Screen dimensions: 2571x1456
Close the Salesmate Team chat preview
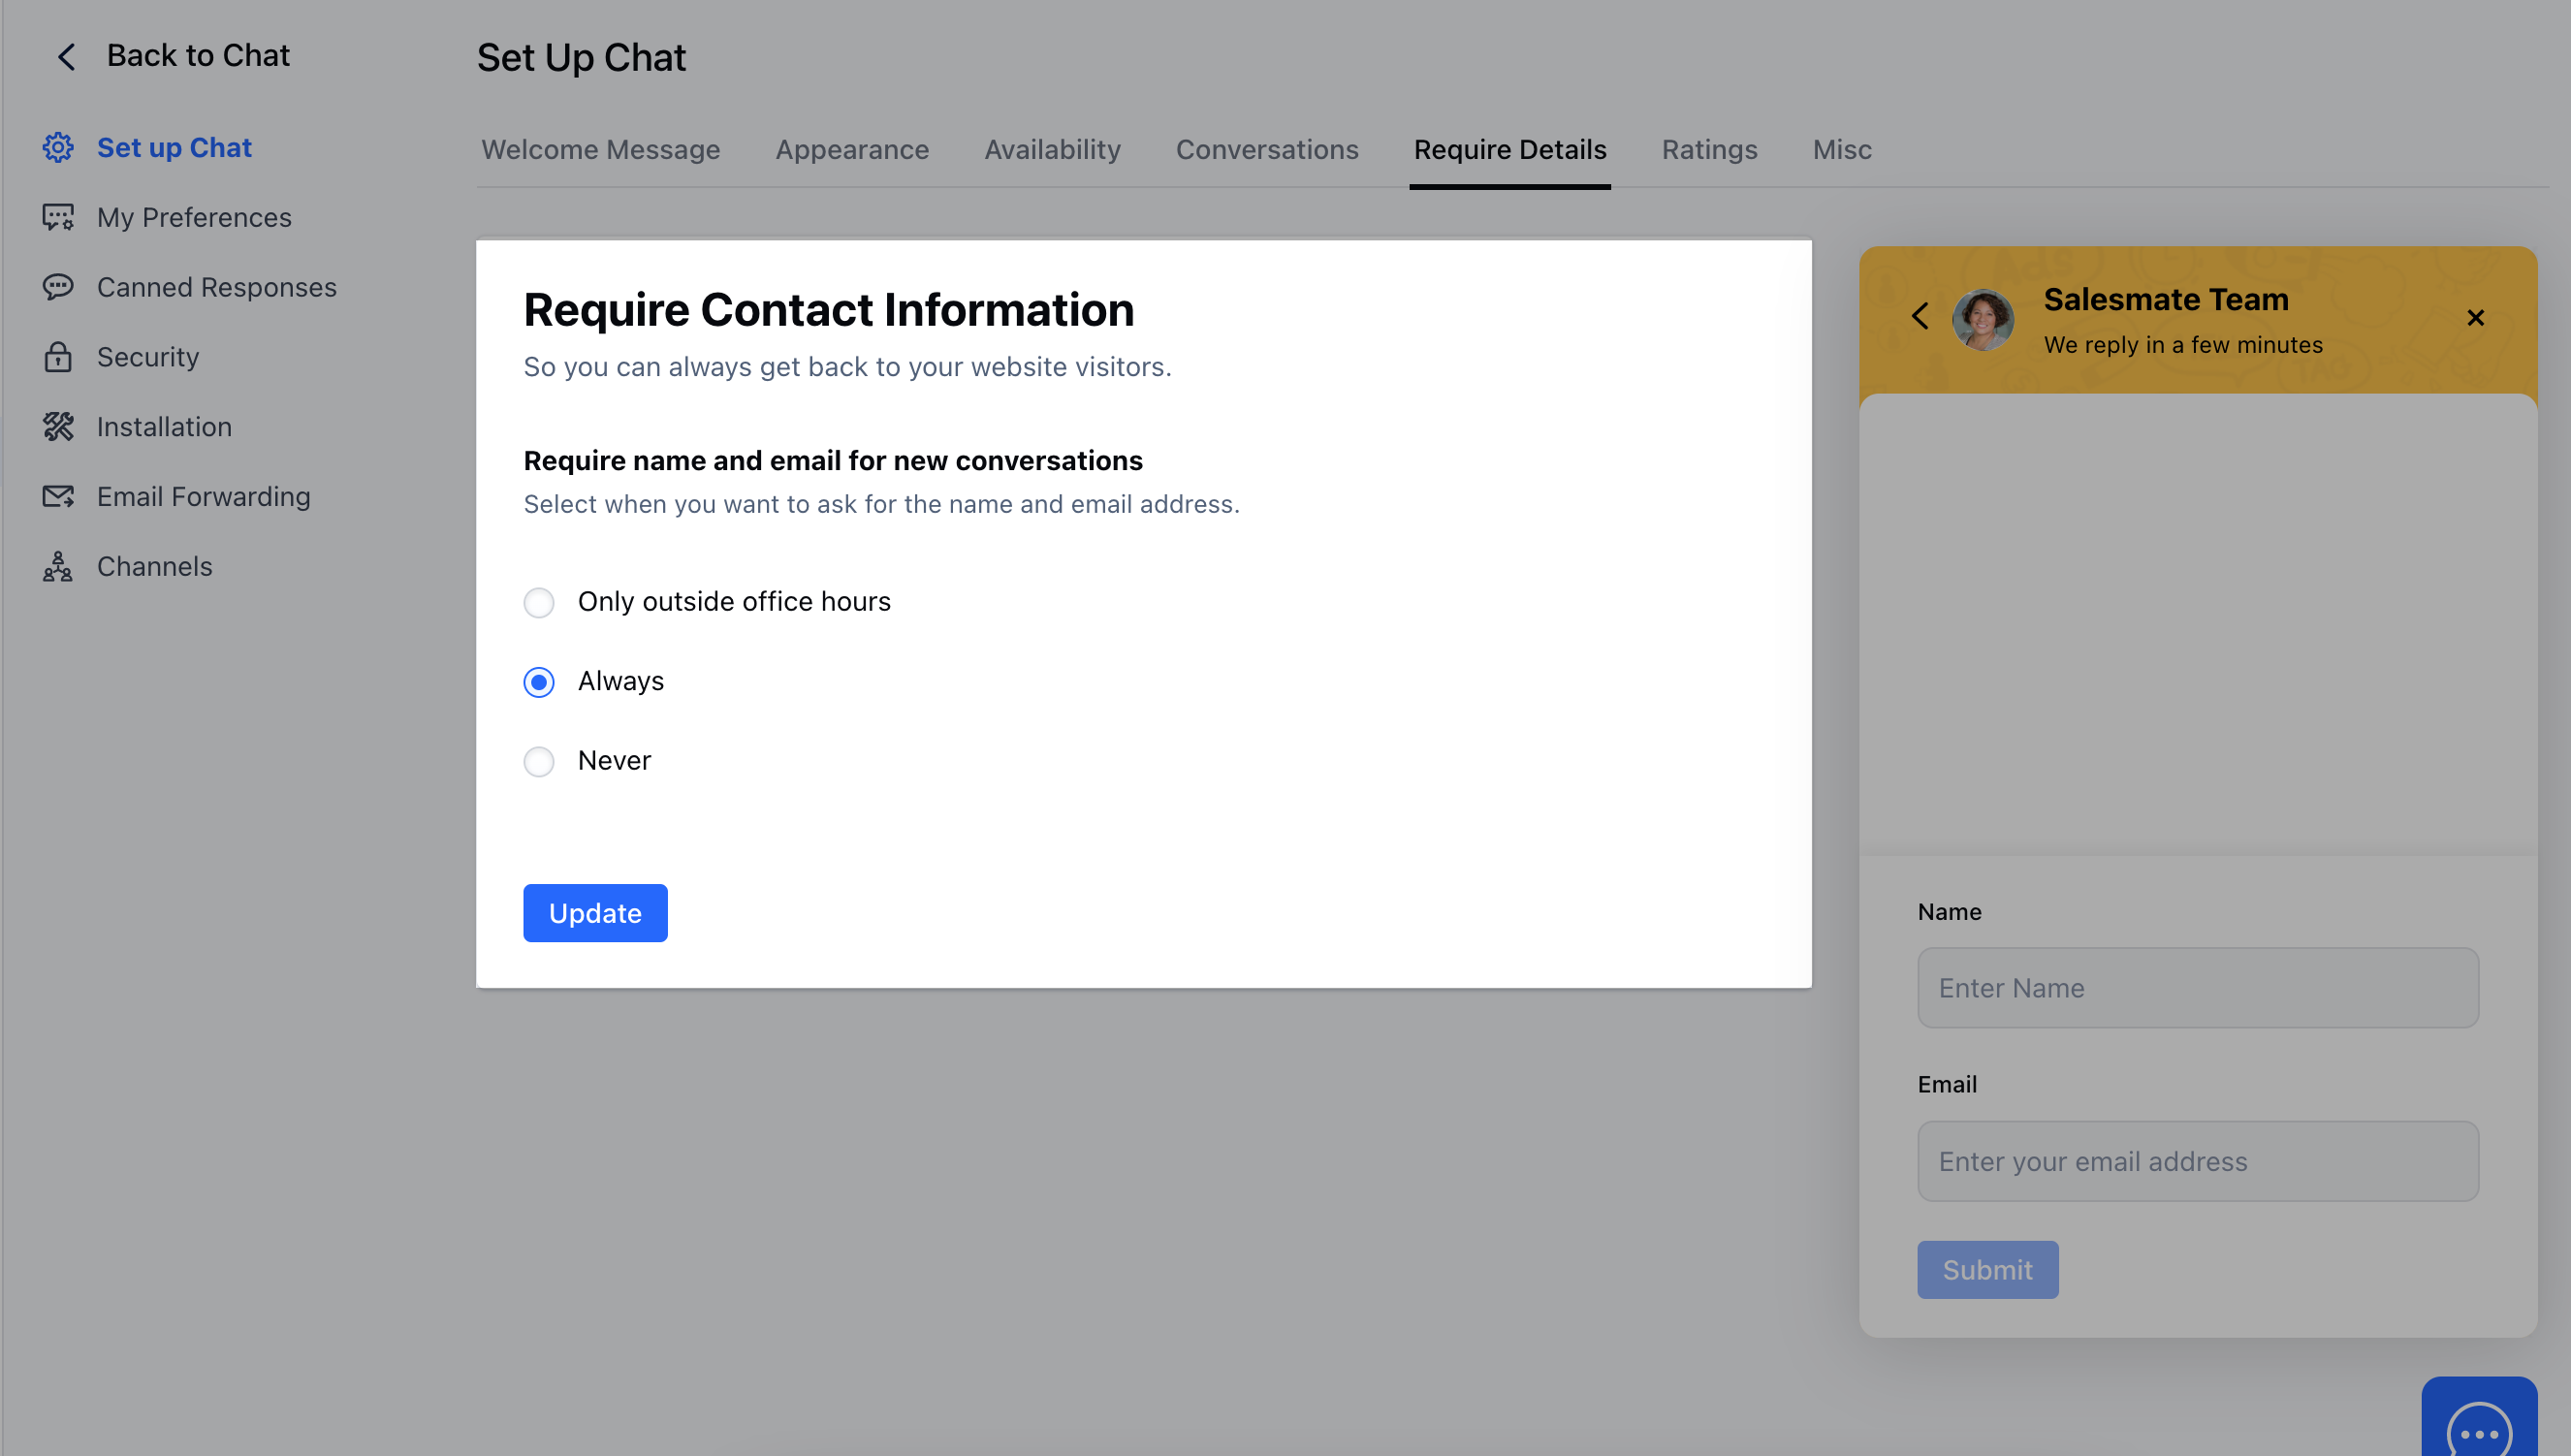(2475, 318)
